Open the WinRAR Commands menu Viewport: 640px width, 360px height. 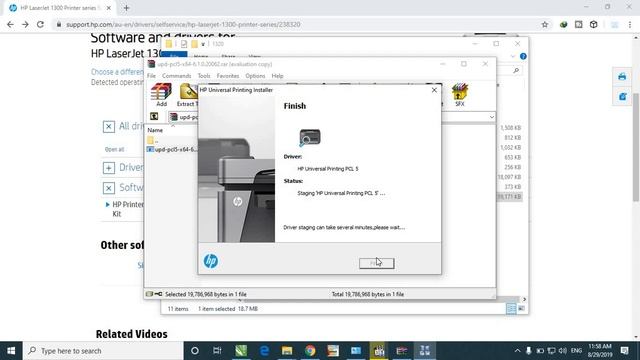point(176,76)
